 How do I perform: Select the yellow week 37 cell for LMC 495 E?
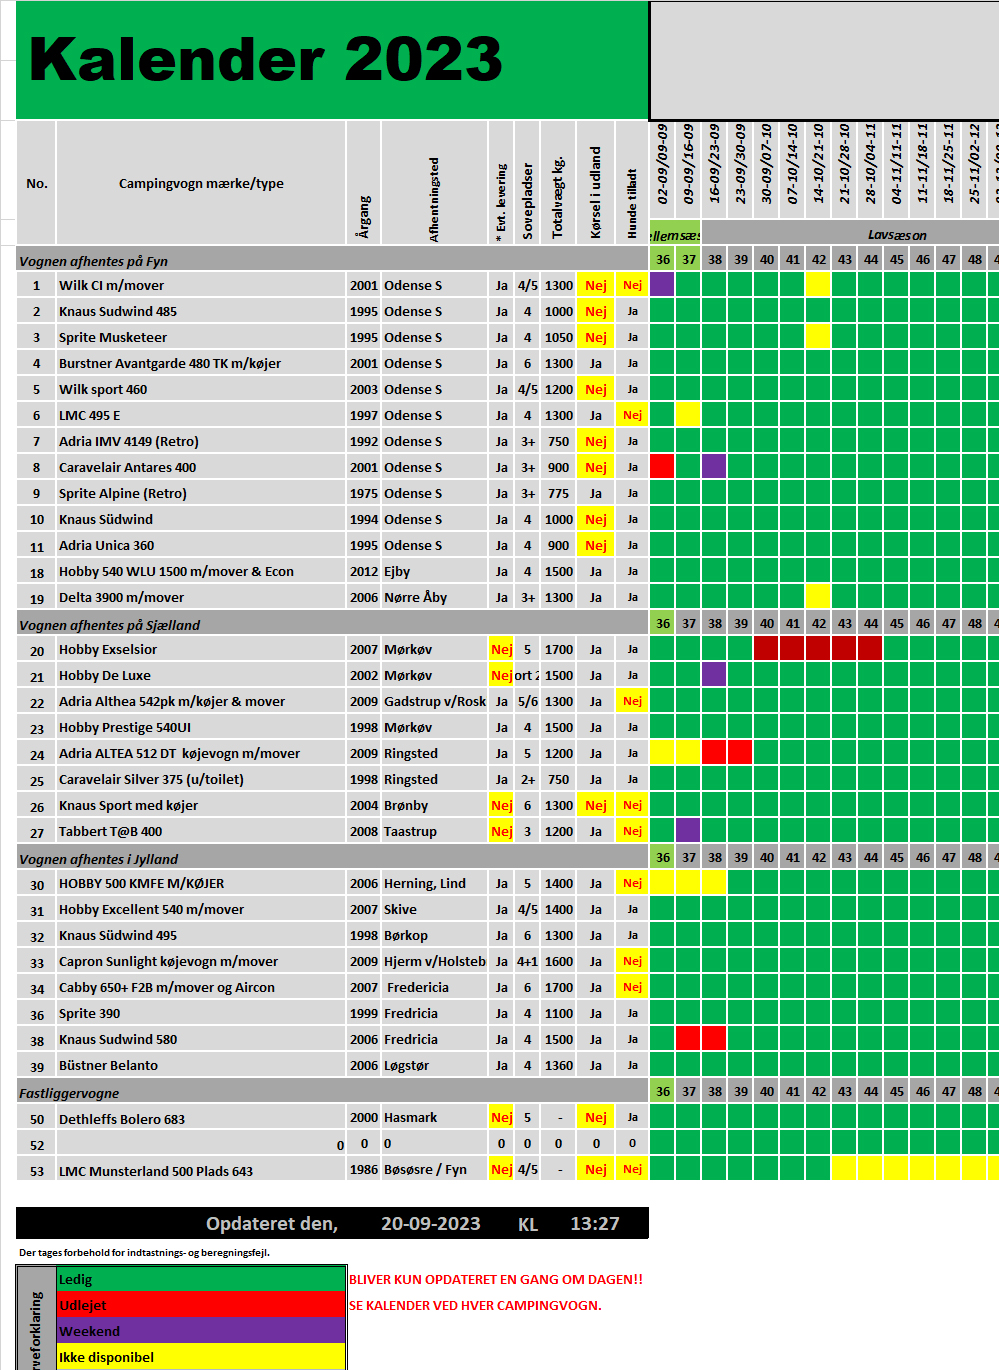(x=688, y=415)
